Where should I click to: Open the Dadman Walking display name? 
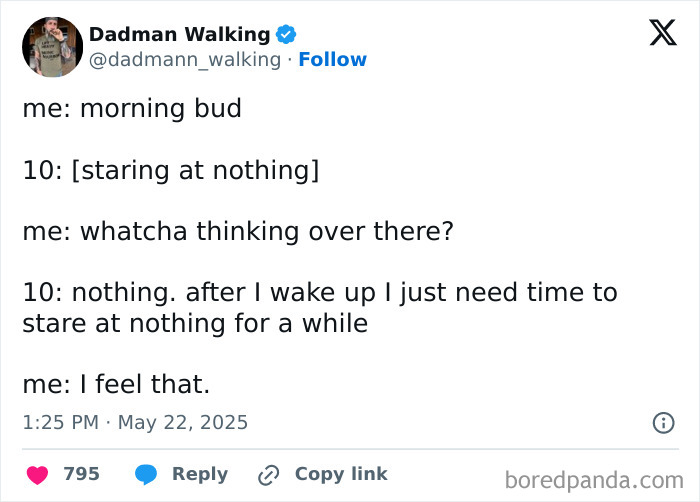tap(180, 34)
